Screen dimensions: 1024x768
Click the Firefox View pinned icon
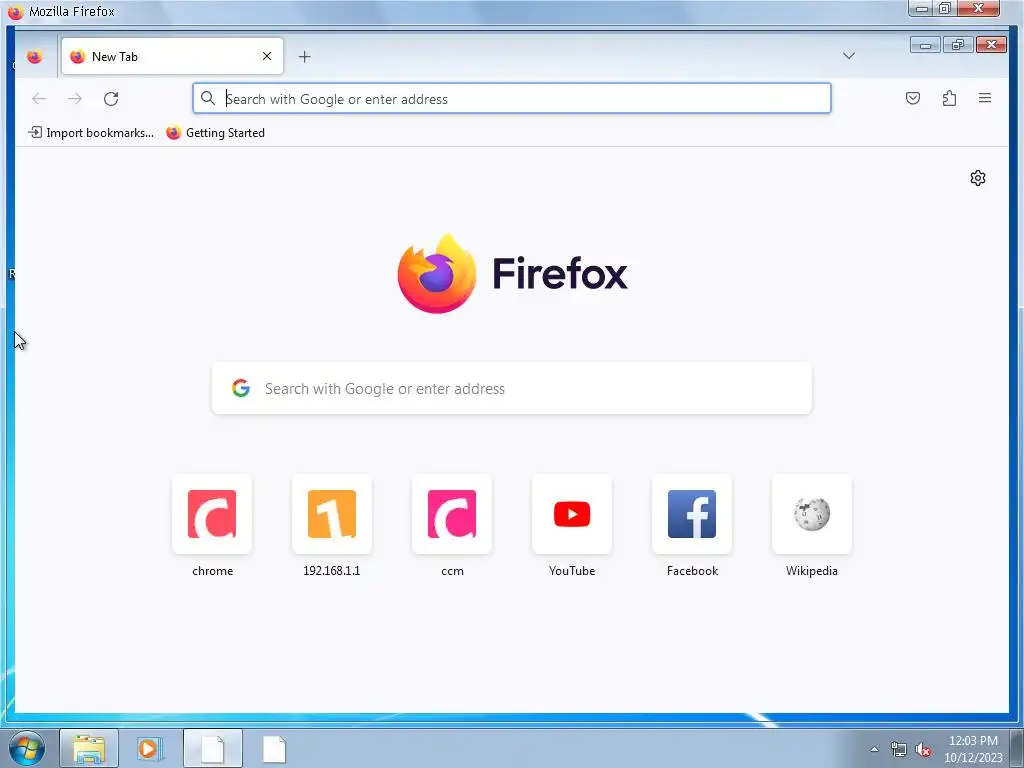click(35, 57)
